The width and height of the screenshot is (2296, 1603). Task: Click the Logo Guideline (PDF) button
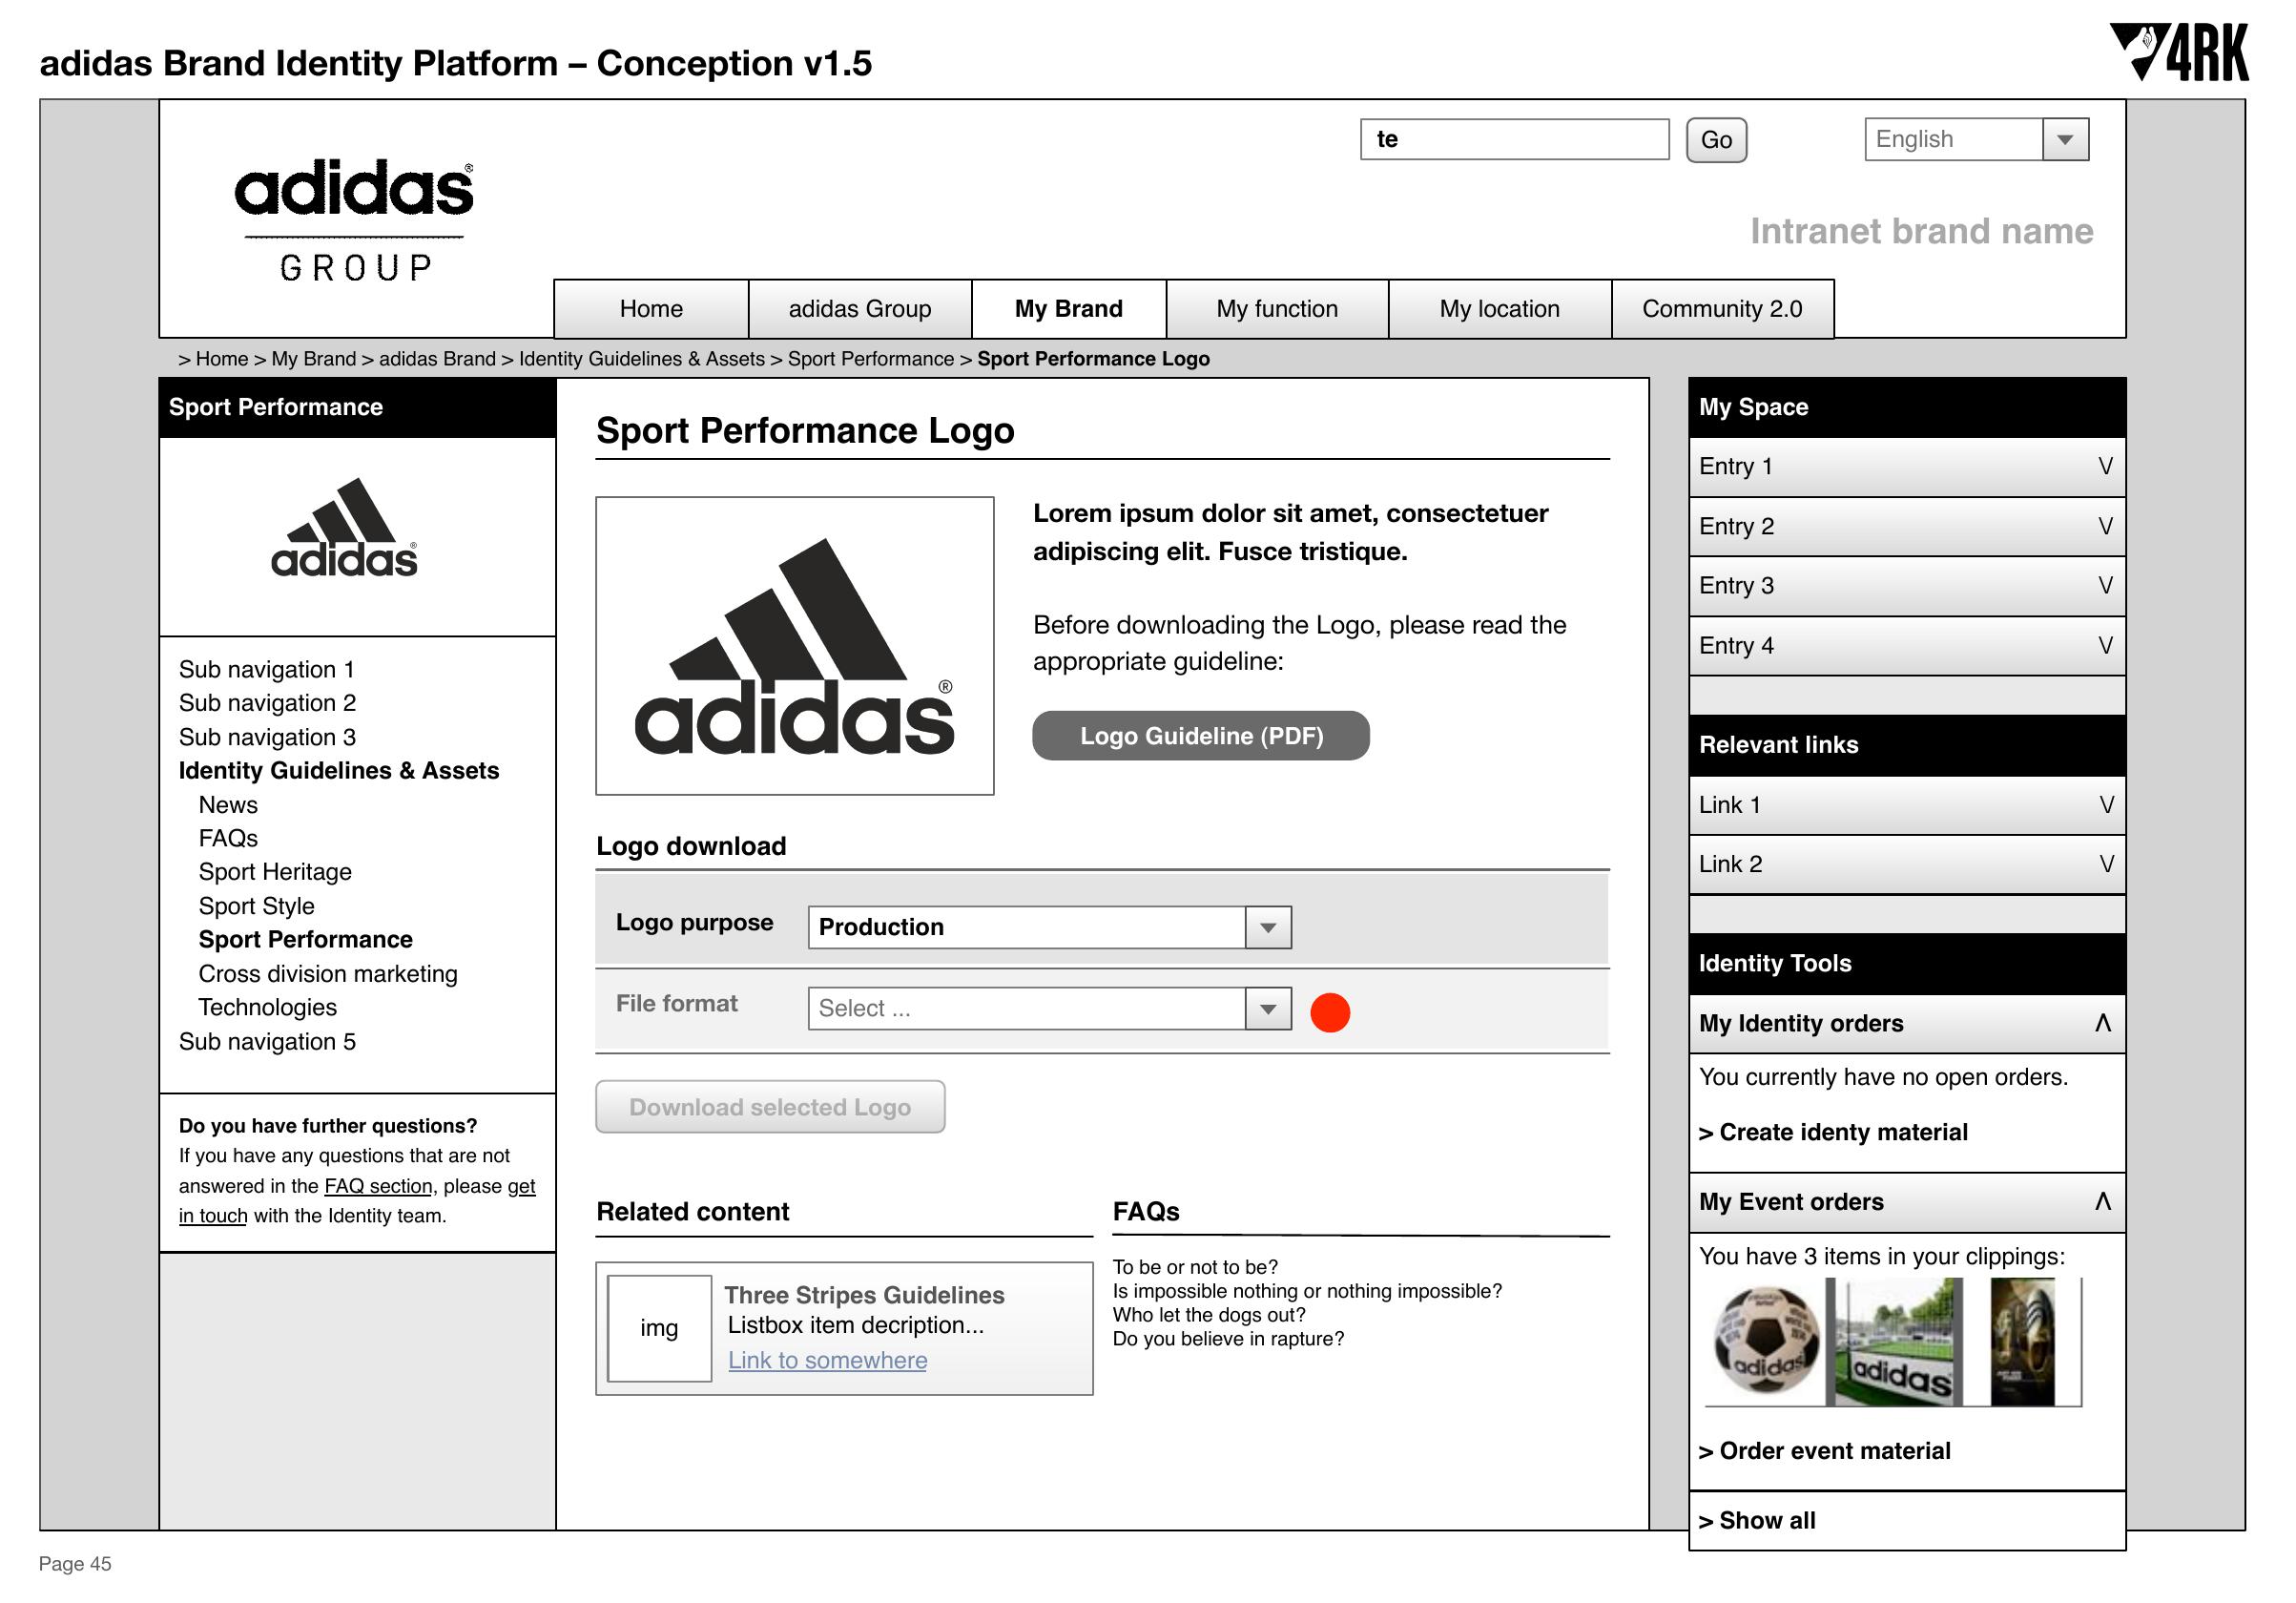click(1200, 735)
